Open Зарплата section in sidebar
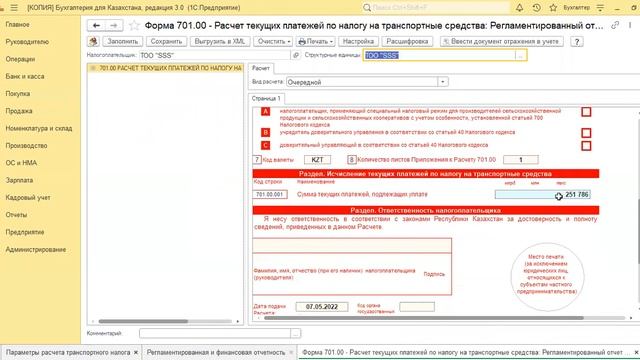640x360 pixels. (x=20, y=180)
